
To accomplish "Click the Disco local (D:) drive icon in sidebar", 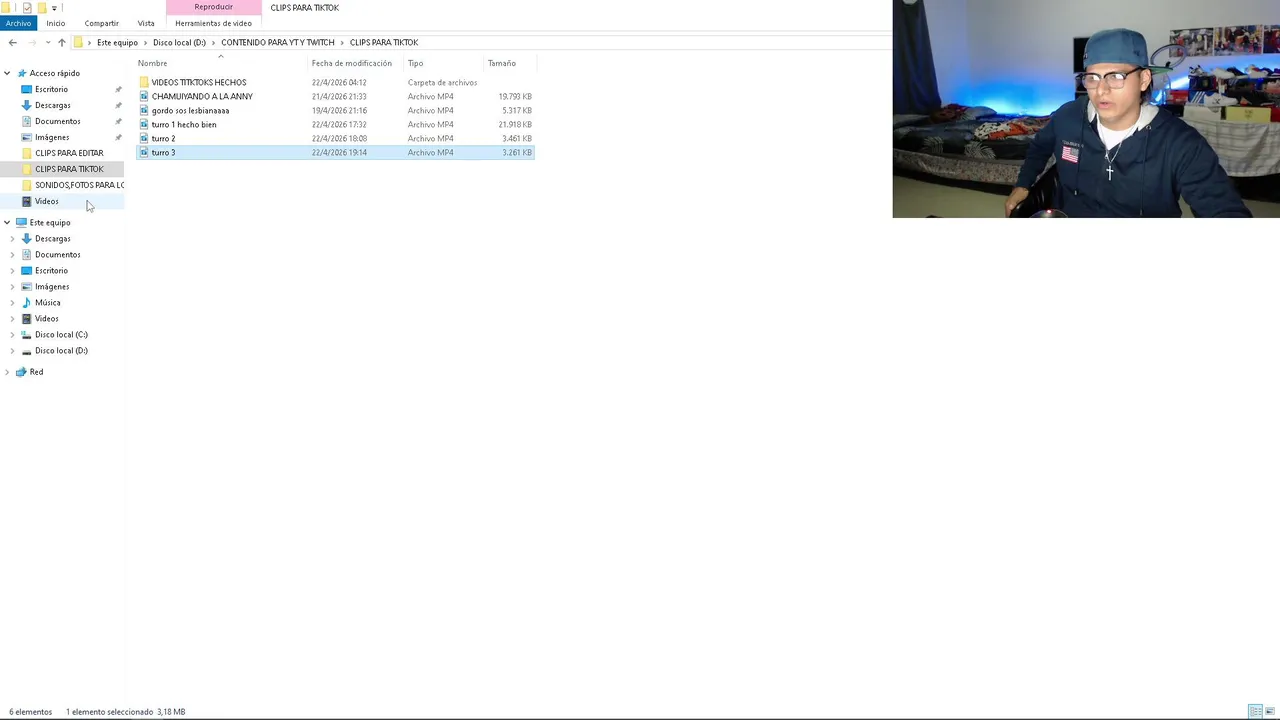I will (26, 350).
